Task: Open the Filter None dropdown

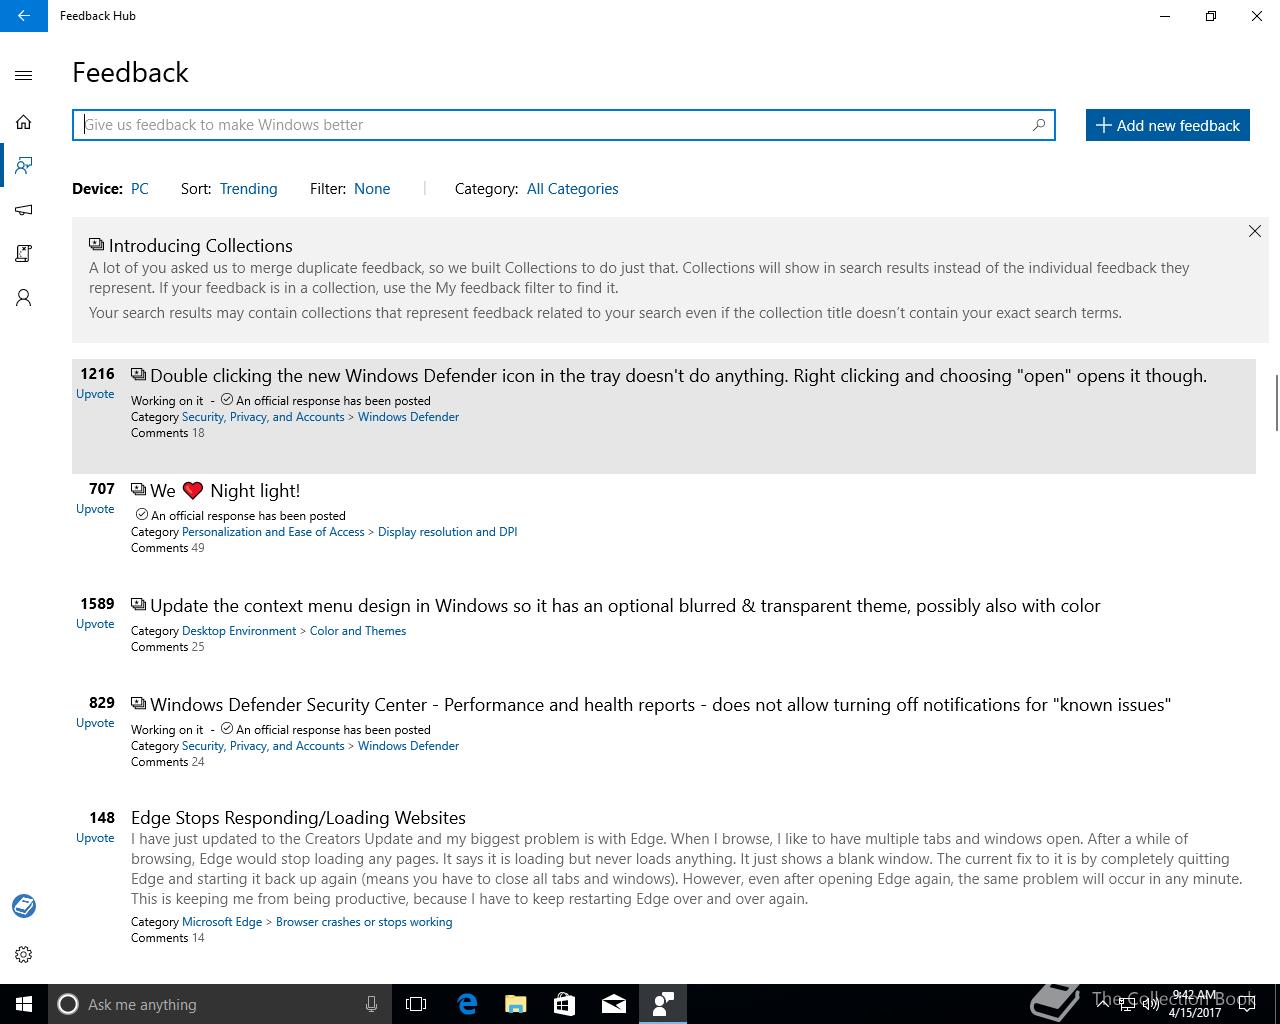Action: pyautogui.click(x=372, y=189)
